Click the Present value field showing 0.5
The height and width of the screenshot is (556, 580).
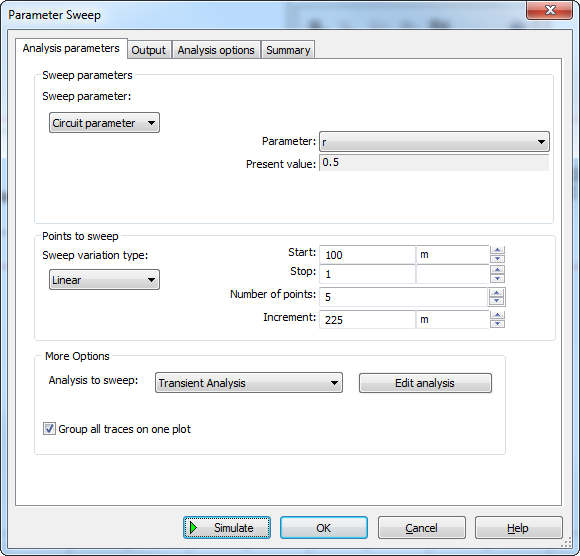point(434,163)
